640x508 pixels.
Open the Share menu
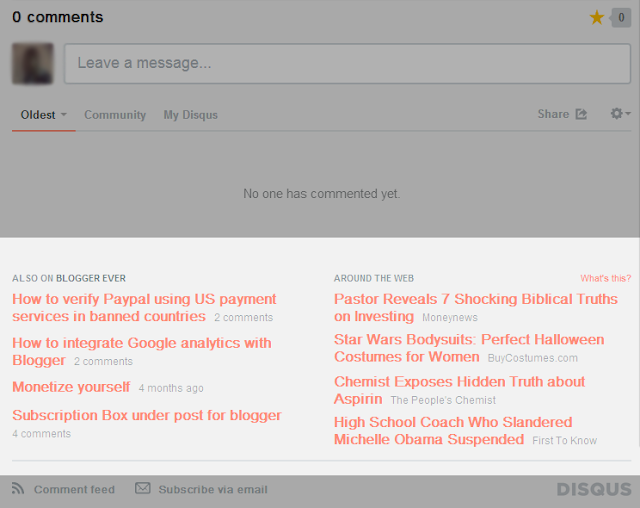[x=553, y=114]
